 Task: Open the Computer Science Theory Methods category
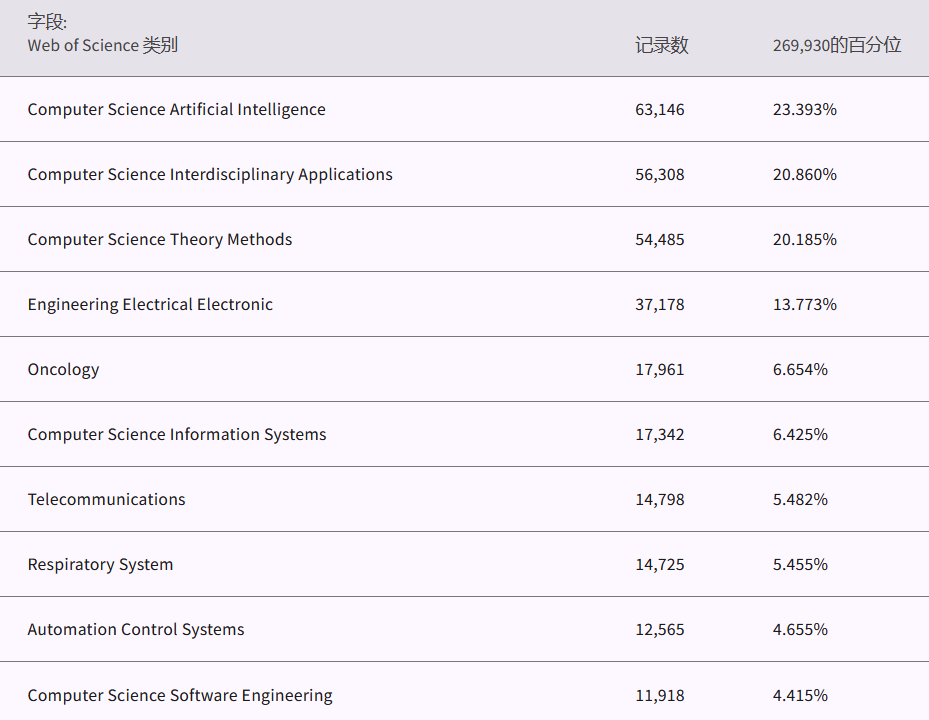[160, 240]
